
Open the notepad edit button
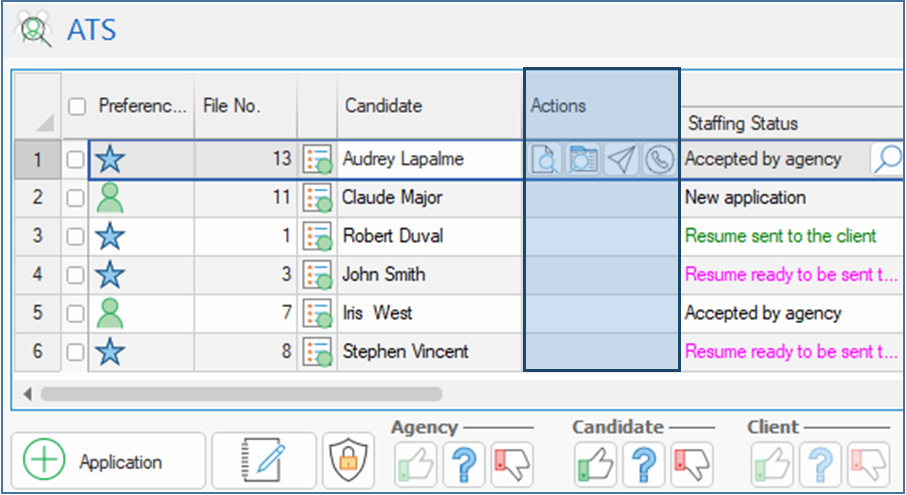click(x=264, y=461)
